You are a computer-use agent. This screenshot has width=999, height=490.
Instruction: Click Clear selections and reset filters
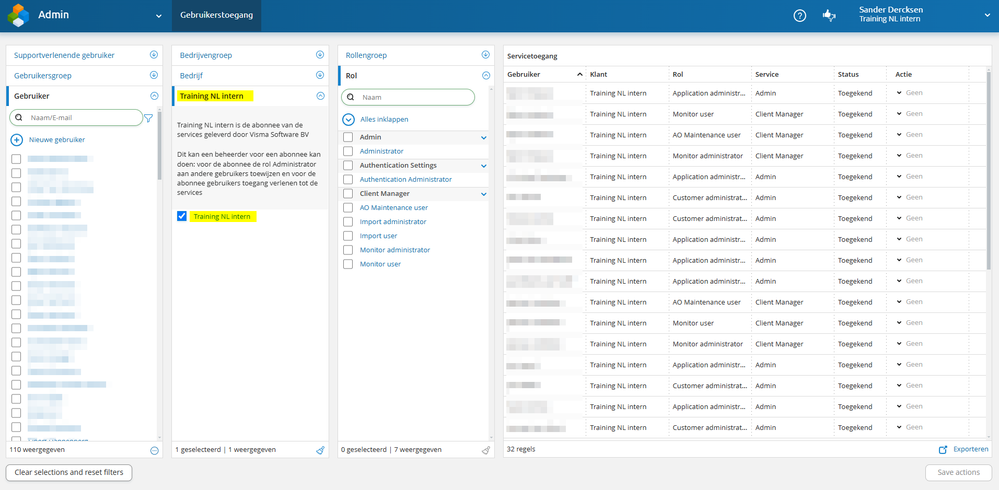pyautogui.click(x=69, y=473)
